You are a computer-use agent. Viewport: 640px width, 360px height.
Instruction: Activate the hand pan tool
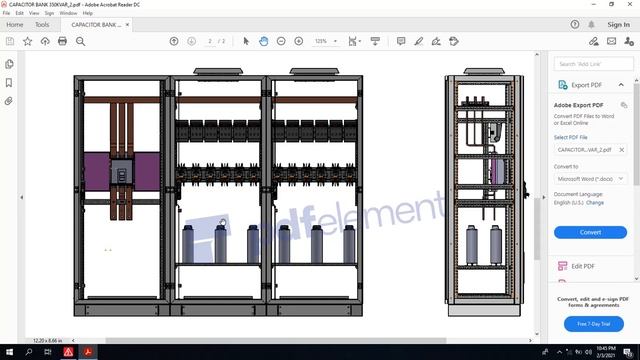tap(264, 41)
